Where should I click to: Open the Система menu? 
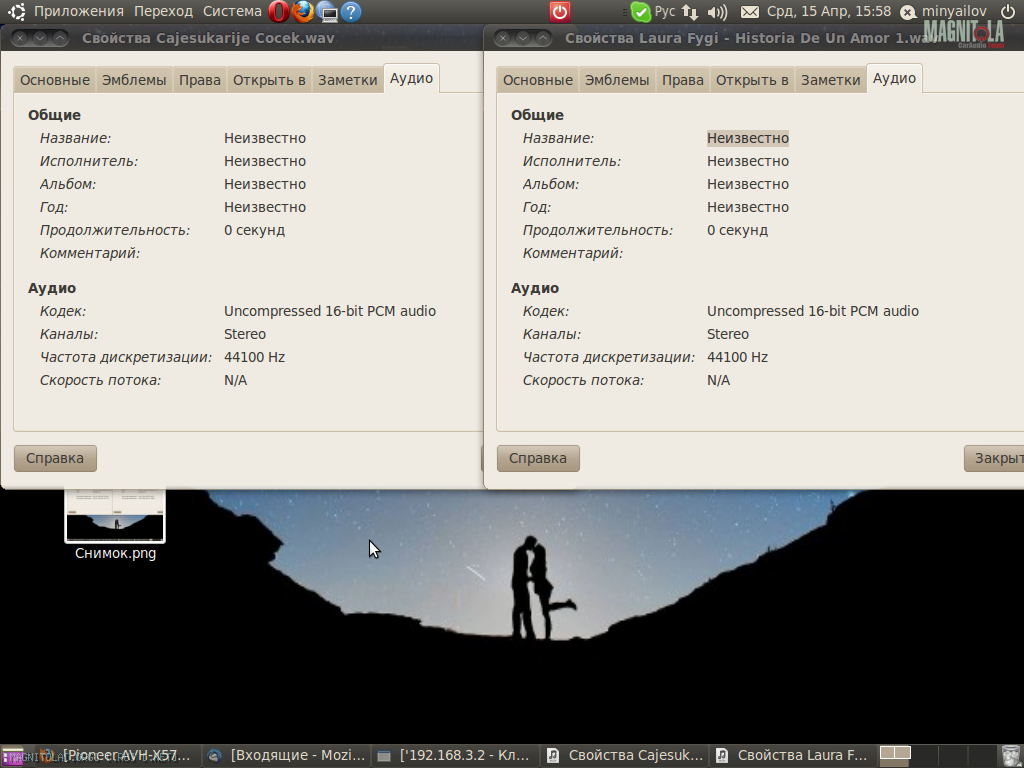(x=231, y=12)
